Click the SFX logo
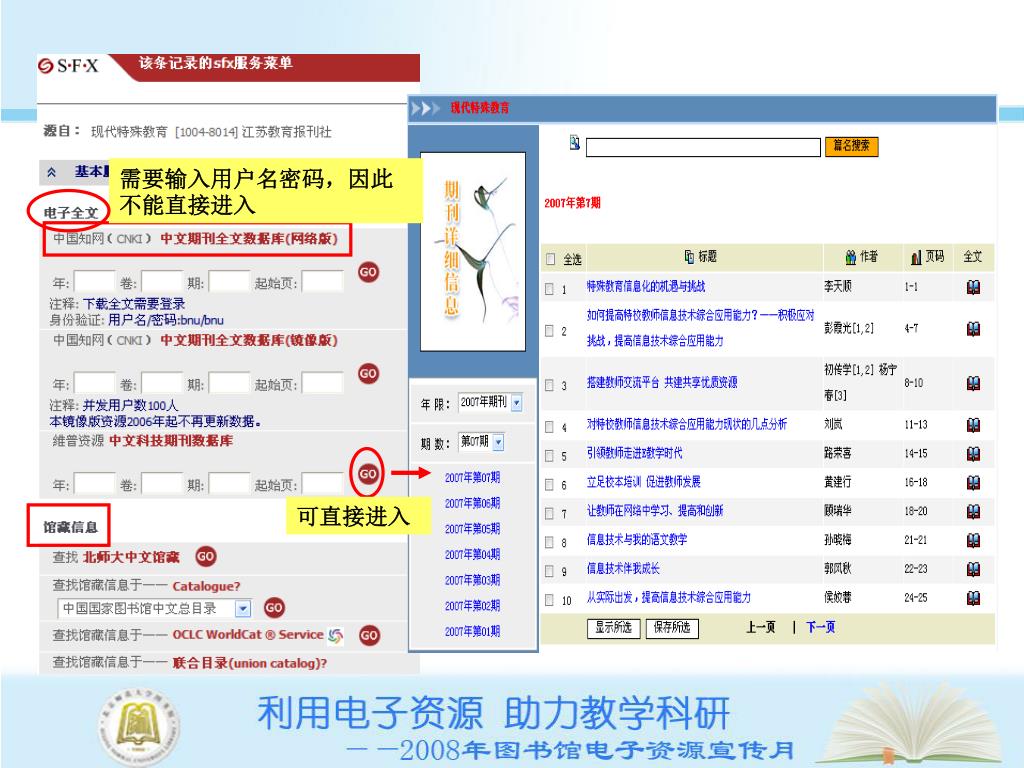 68,65
